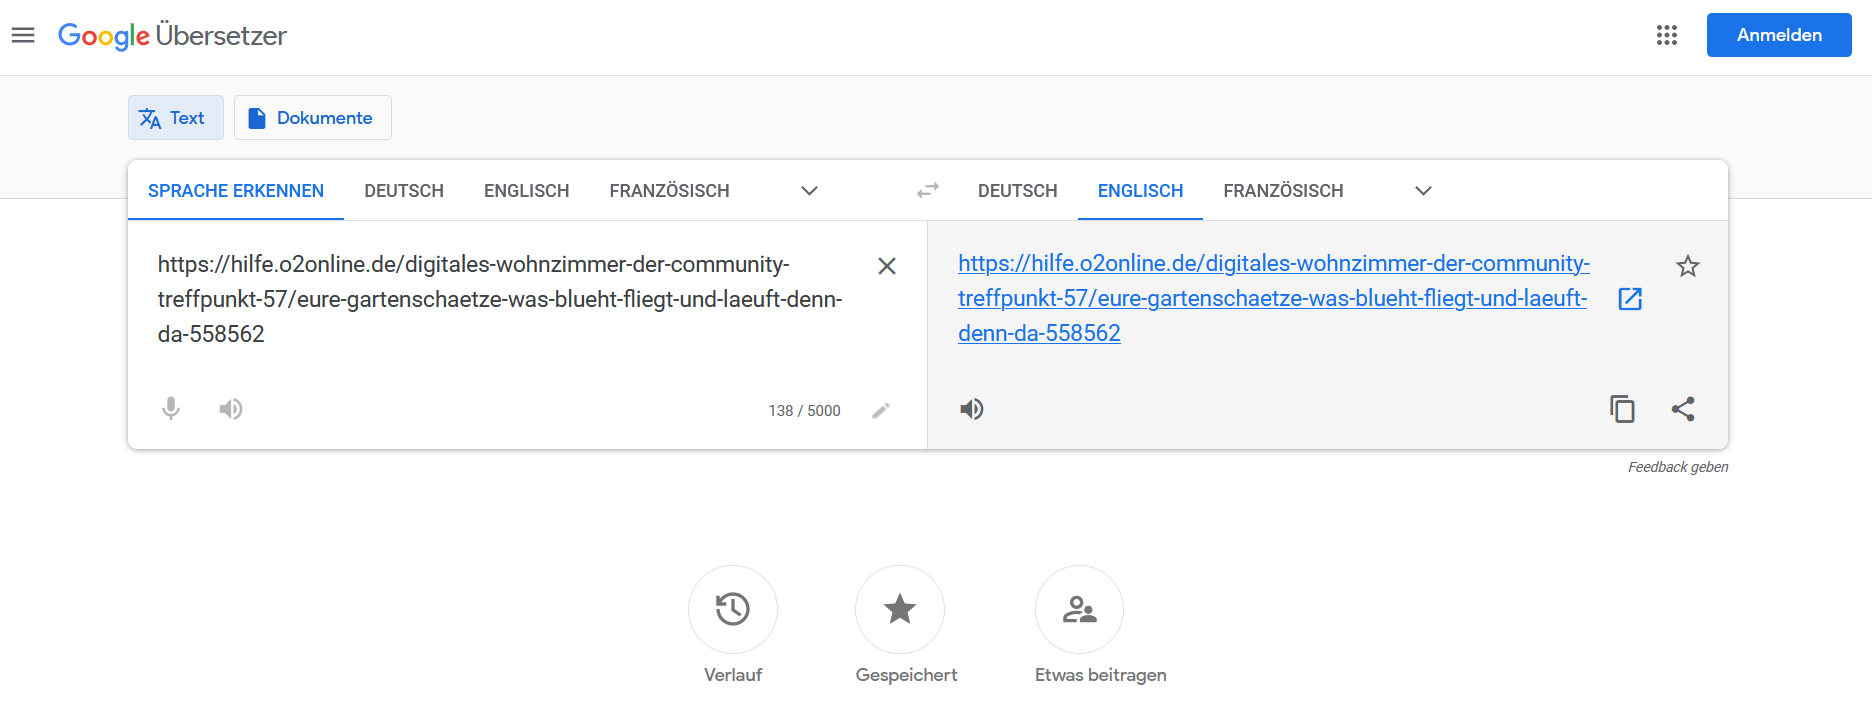Click the 138 / 5000 character counter

click(804, 411)
